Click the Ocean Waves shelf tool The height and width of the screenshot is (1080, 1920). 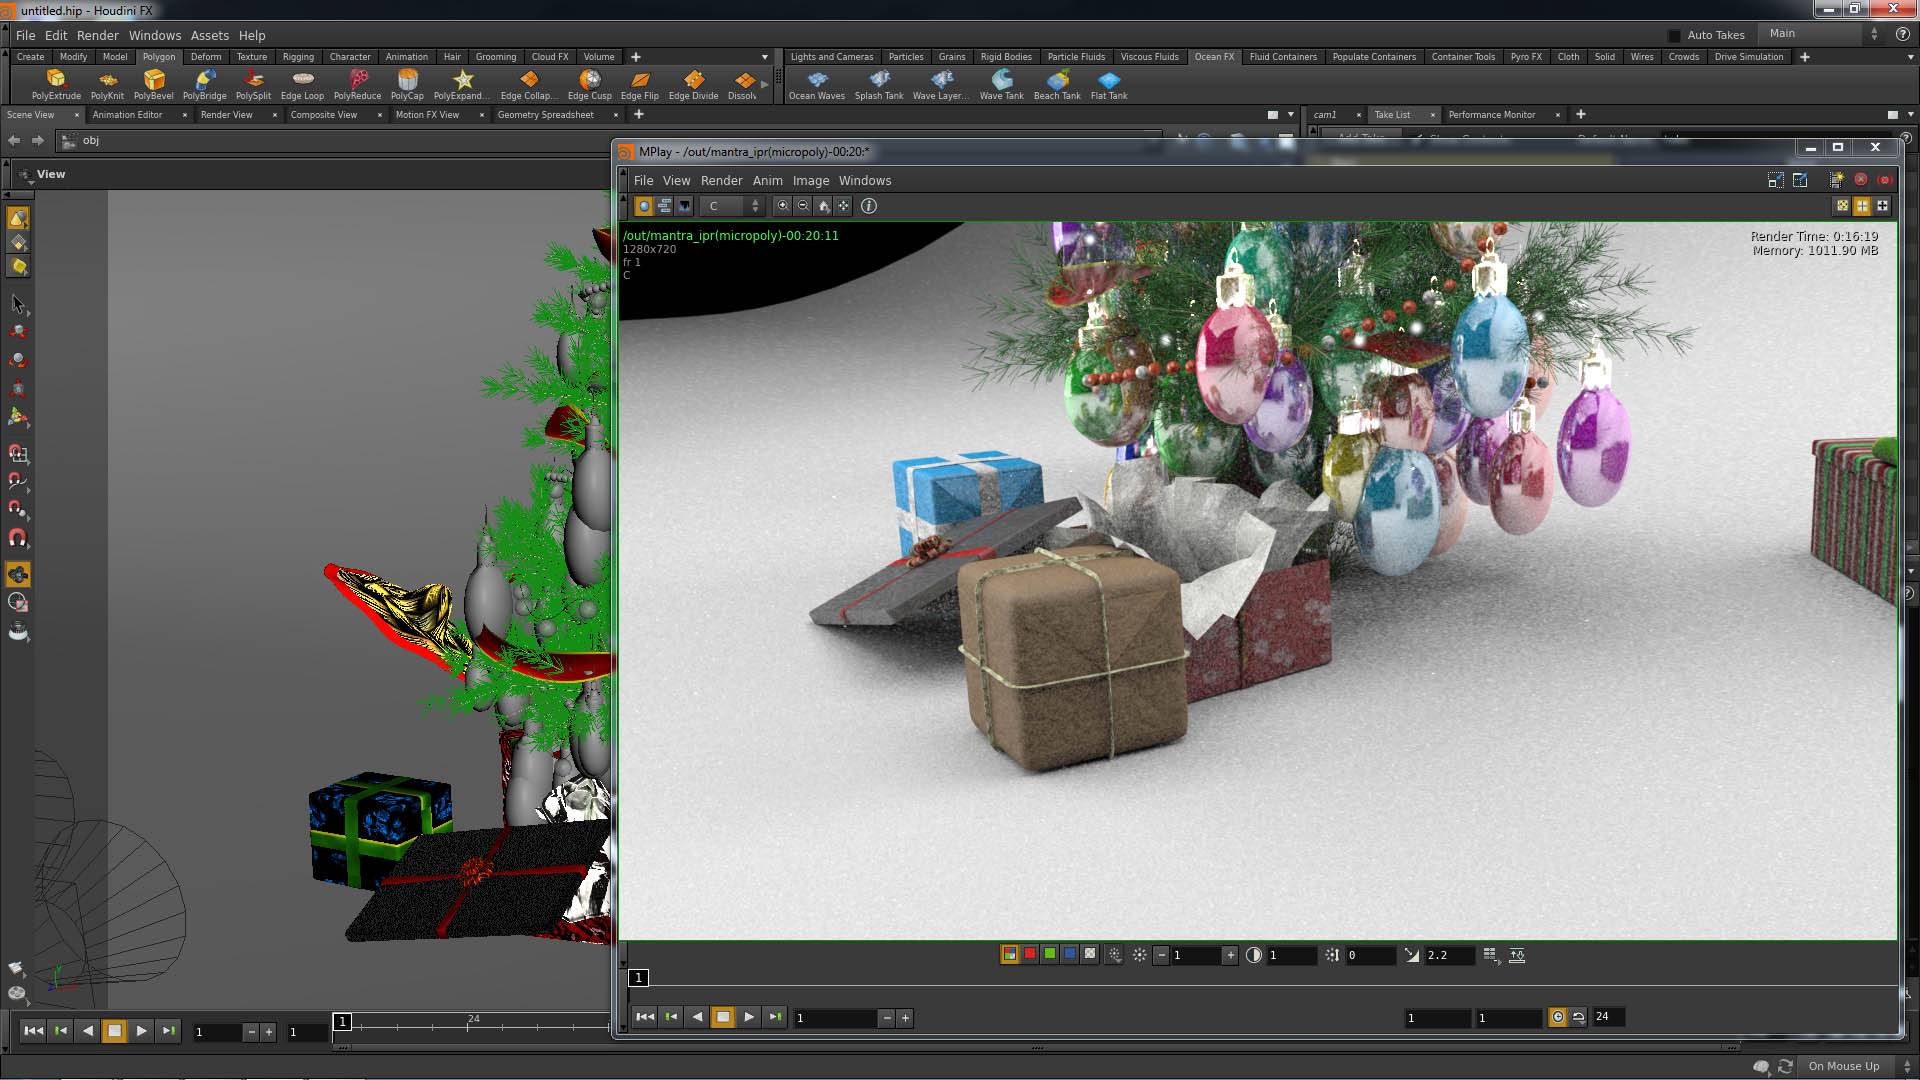[816, 84]
